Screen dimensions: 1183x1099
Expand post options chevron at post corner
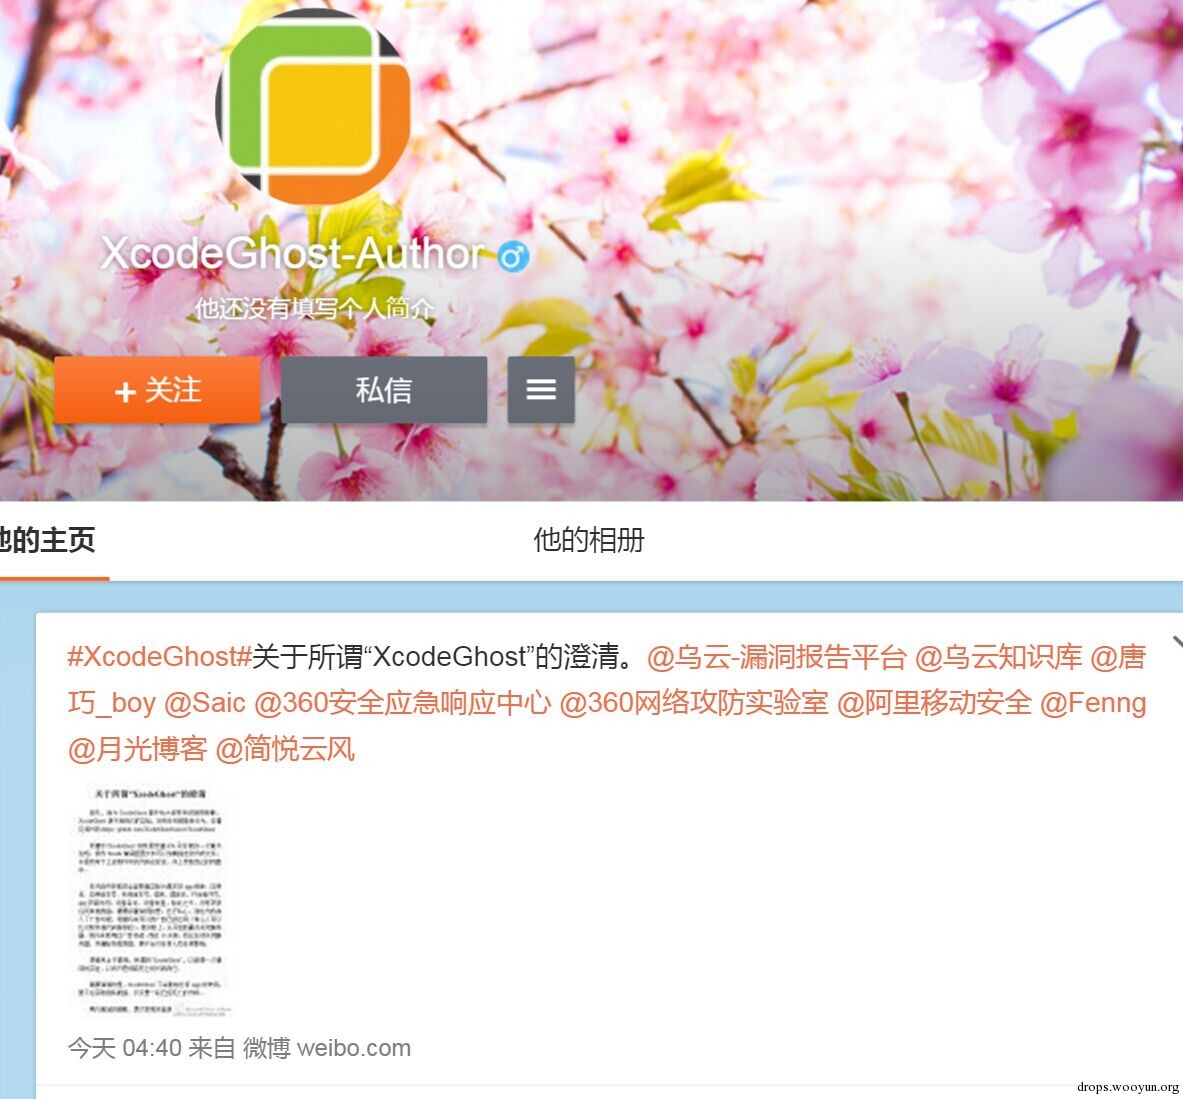pos(1177,643)
